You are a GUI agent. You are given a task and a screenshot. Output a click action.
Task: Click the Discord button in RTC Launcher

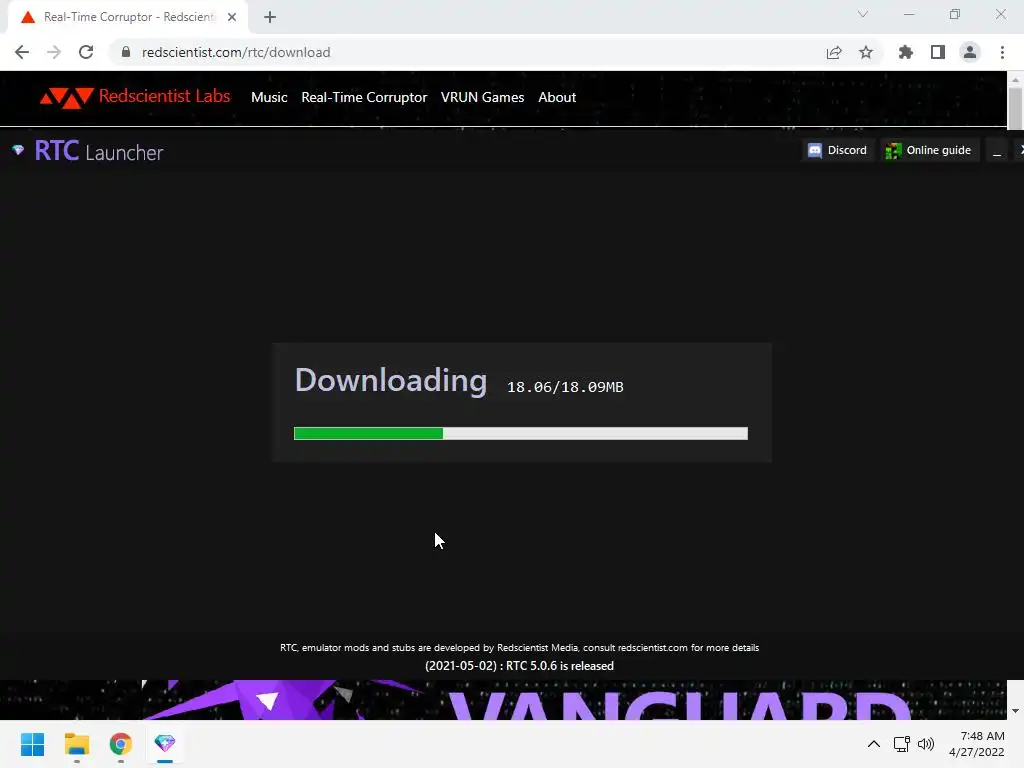837,150
